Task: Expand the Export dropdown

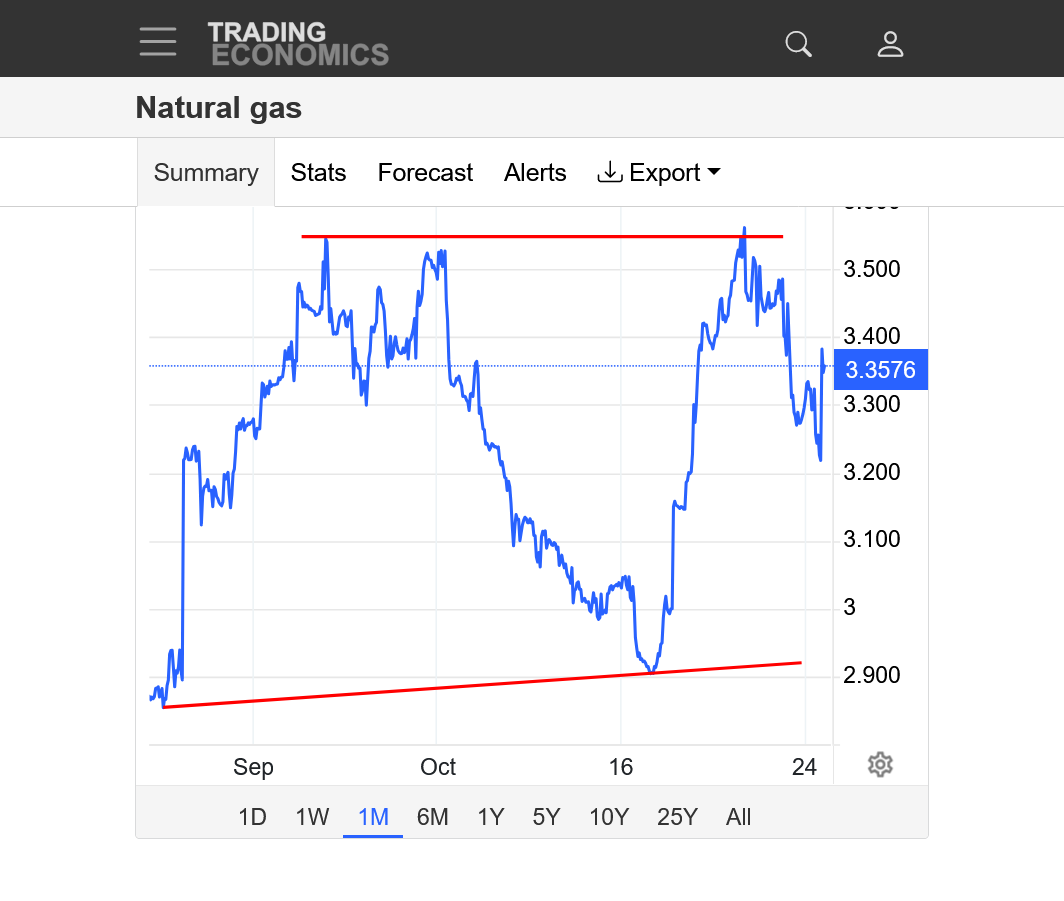Action: (x=659, y=173)
